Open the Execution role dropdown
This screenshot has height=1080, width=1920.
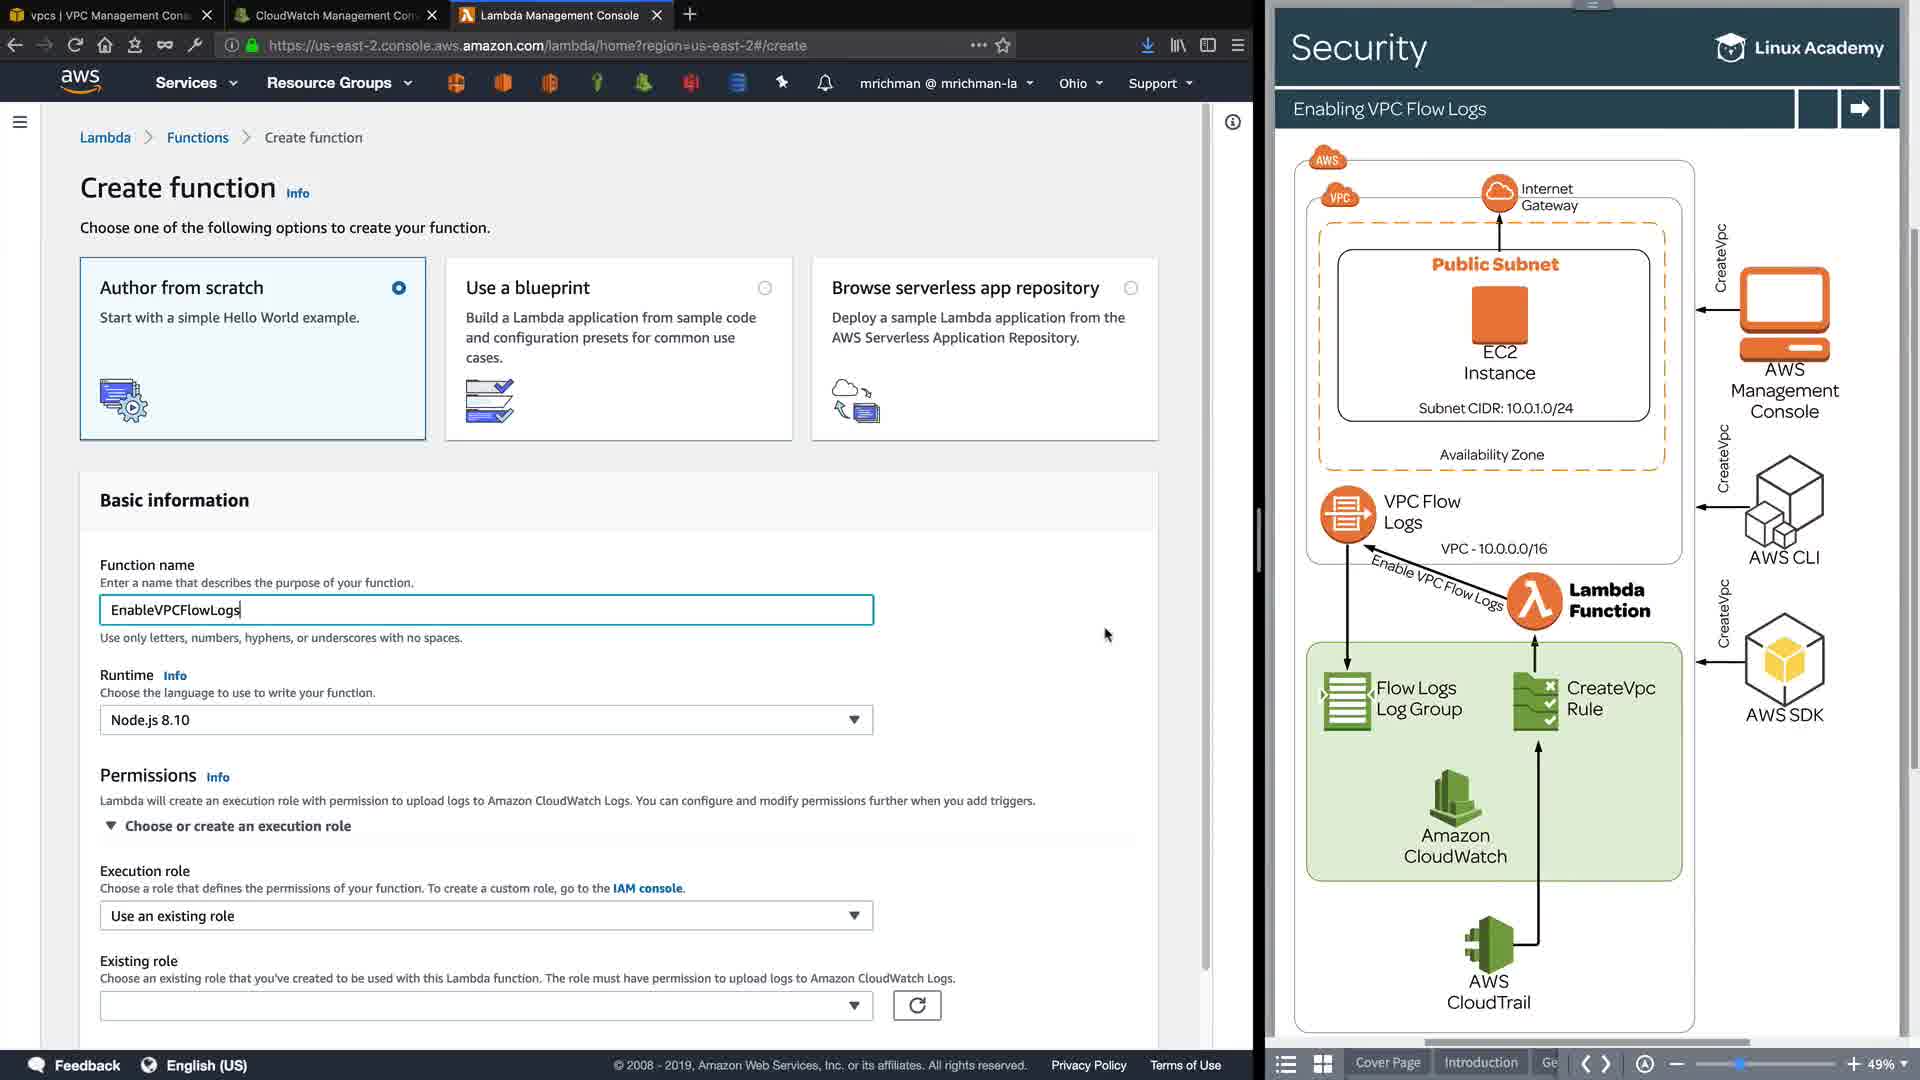click(x=486, y=916)
